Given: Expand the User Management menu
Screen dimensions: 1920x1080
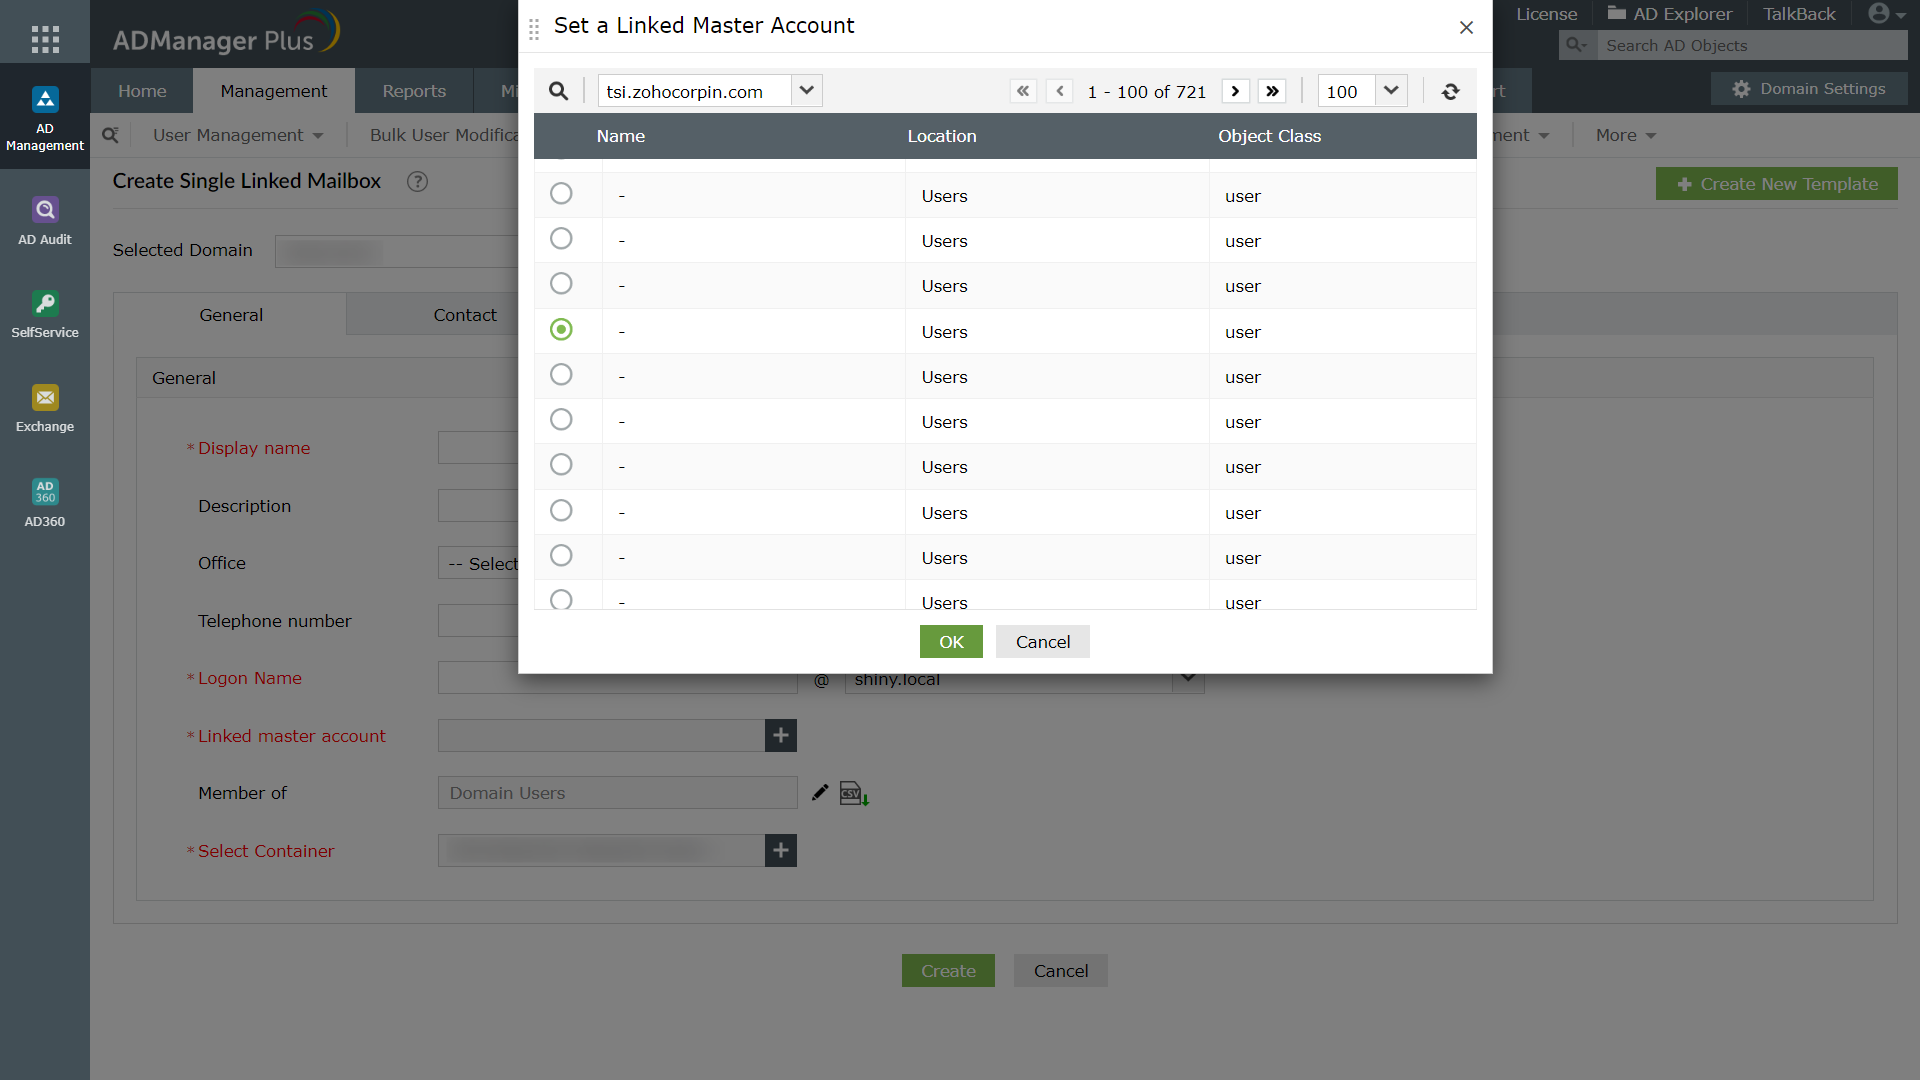Looking at the screenshot, I should pyautogui.click(x=237, y=135).
